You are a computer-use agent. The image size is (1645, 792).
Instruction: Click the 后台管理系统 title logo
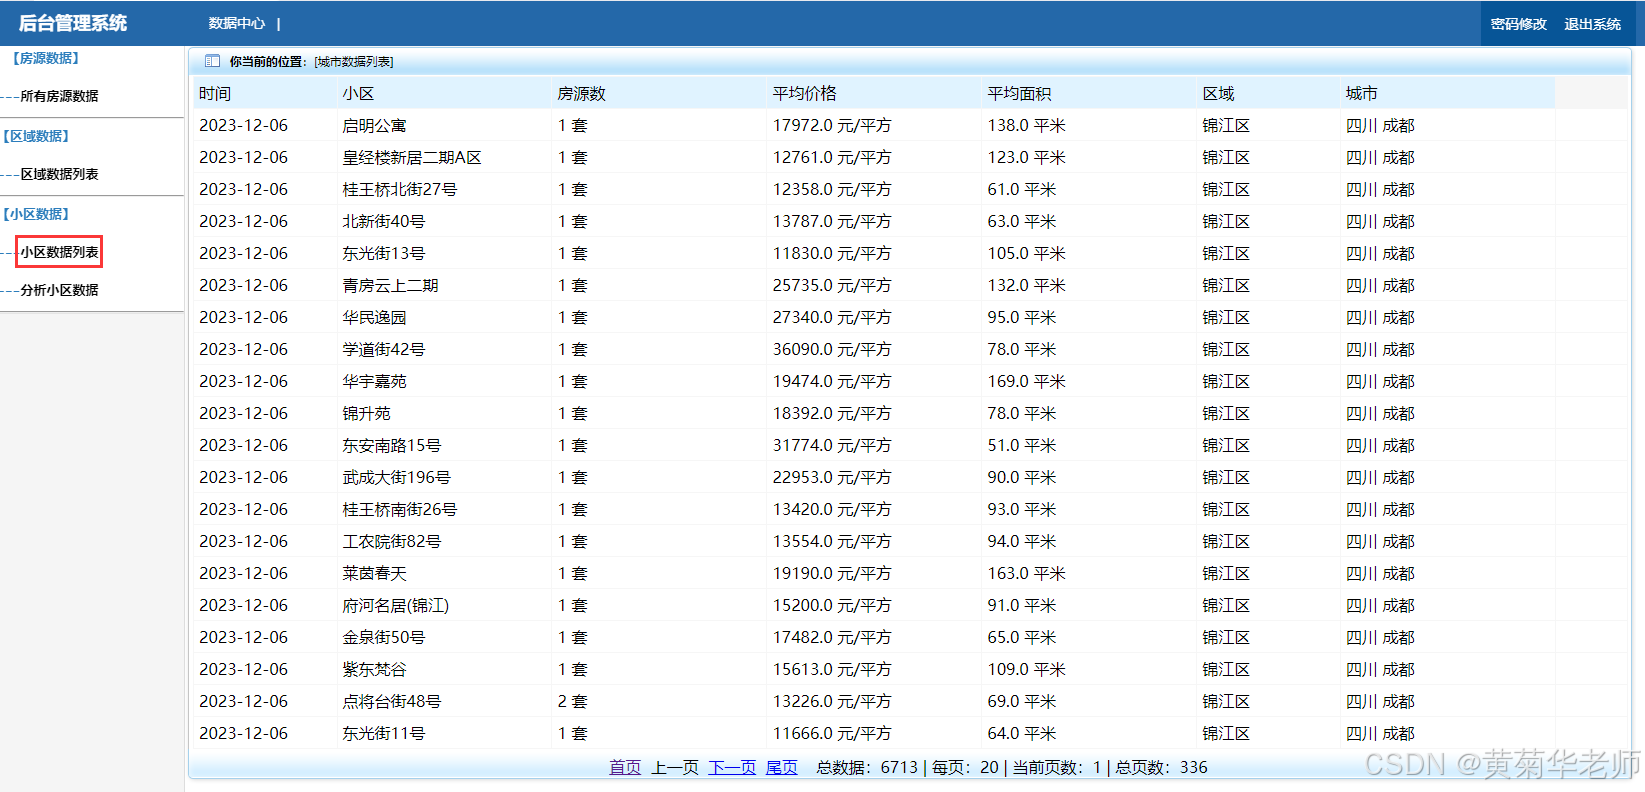(73, 23)
